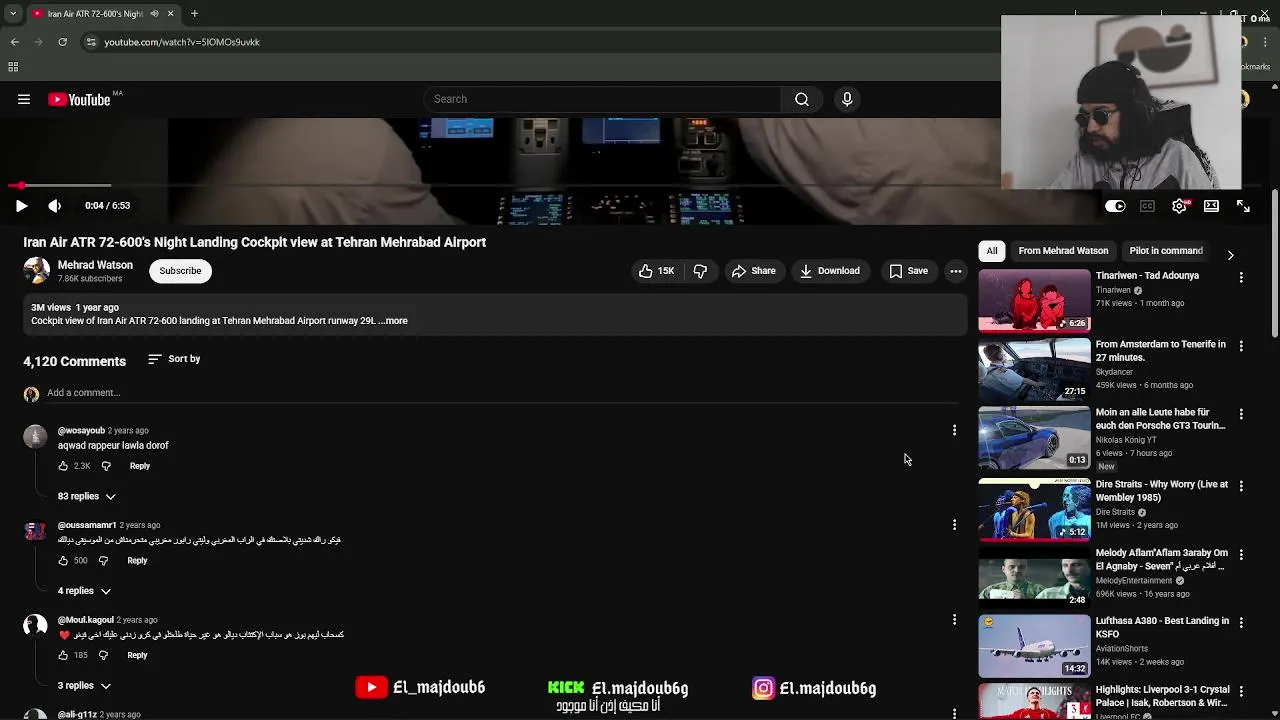Open a new browser tab

point(194,14)
